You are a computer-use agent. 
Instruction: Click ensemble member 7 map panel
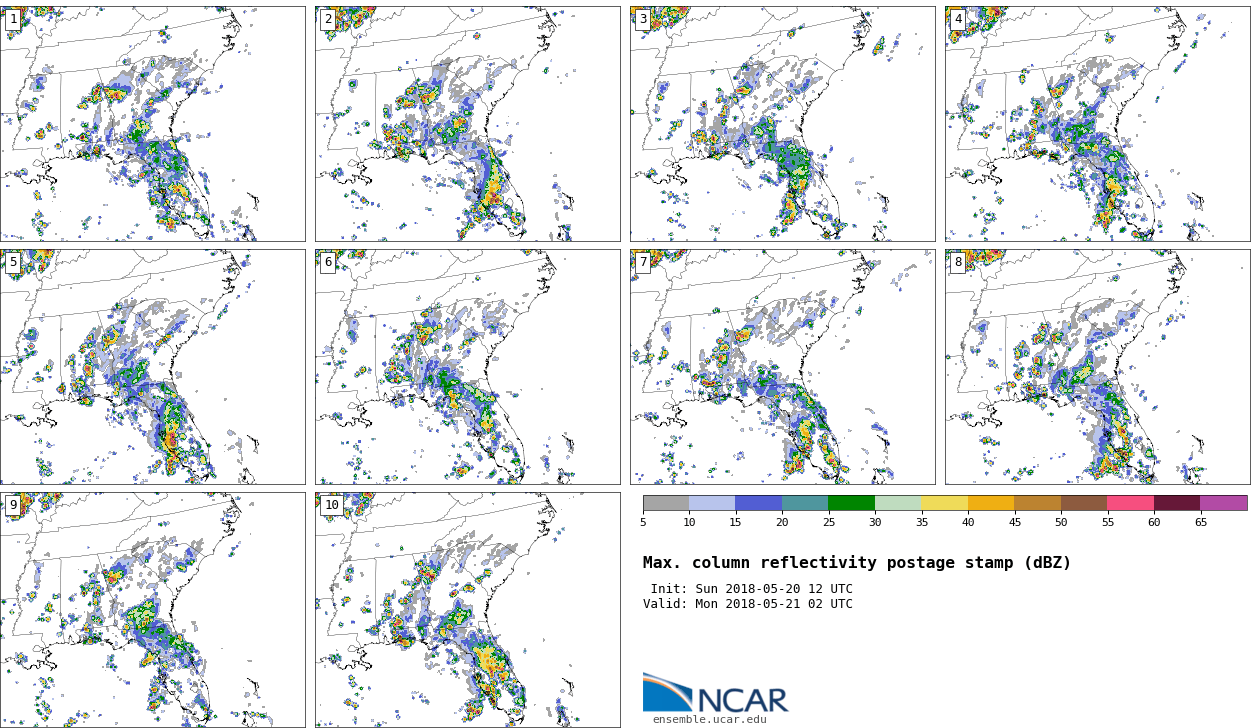[782, 366]
